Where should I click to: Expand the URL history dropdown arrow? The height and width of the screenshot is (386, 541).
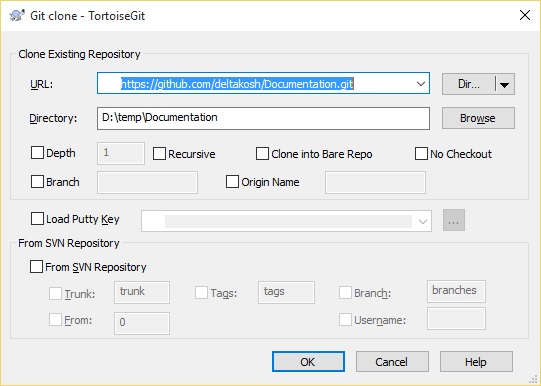coord(421,83)
